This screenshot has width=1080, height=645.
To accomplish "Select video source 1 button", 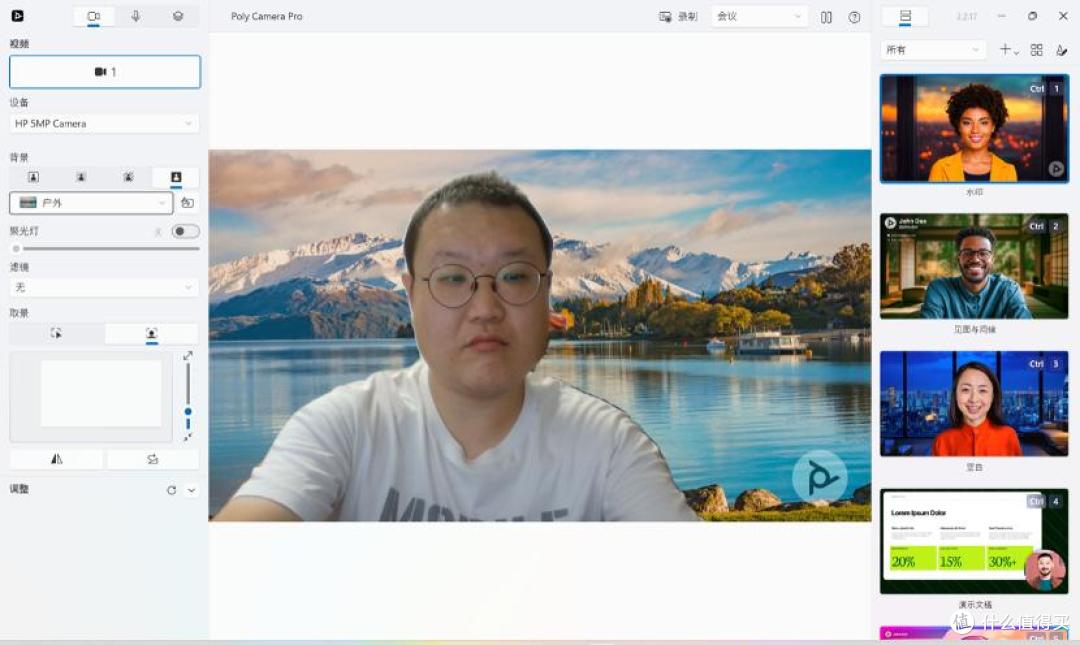I will pyautogui.click(x=105, y=72).
